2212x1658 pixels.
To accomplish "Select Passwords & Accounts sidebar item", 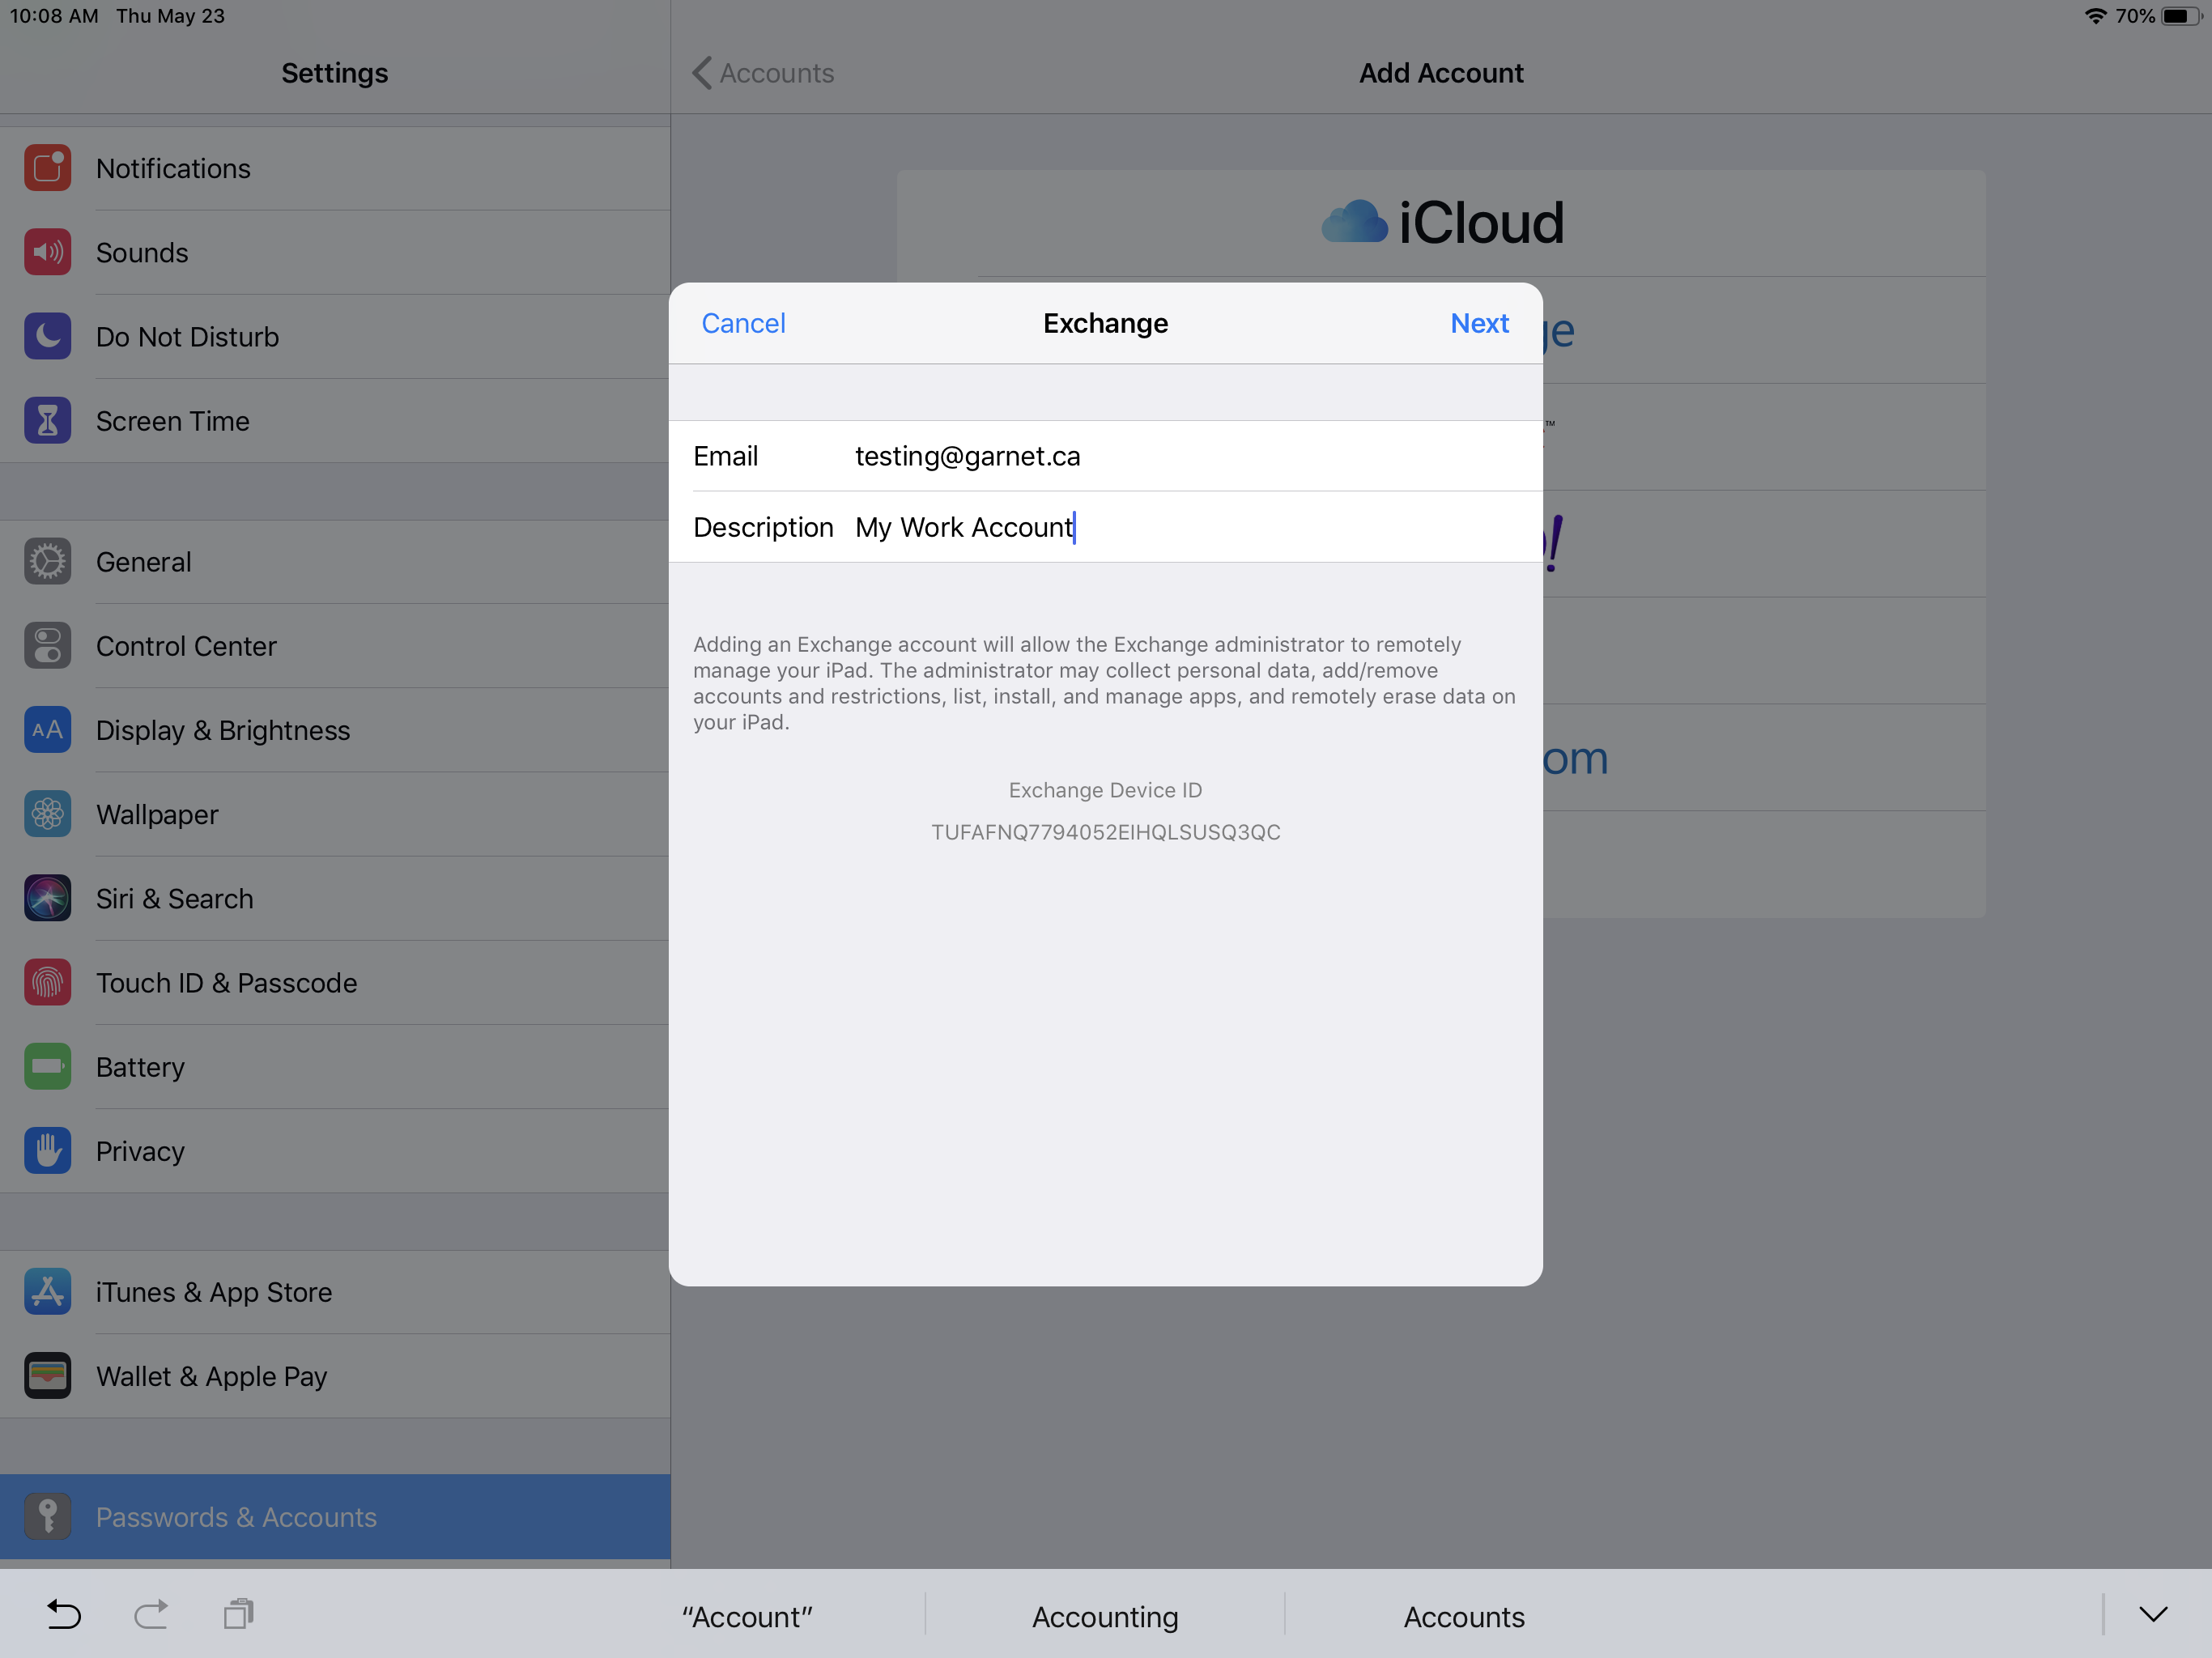I will point(236,1516).
